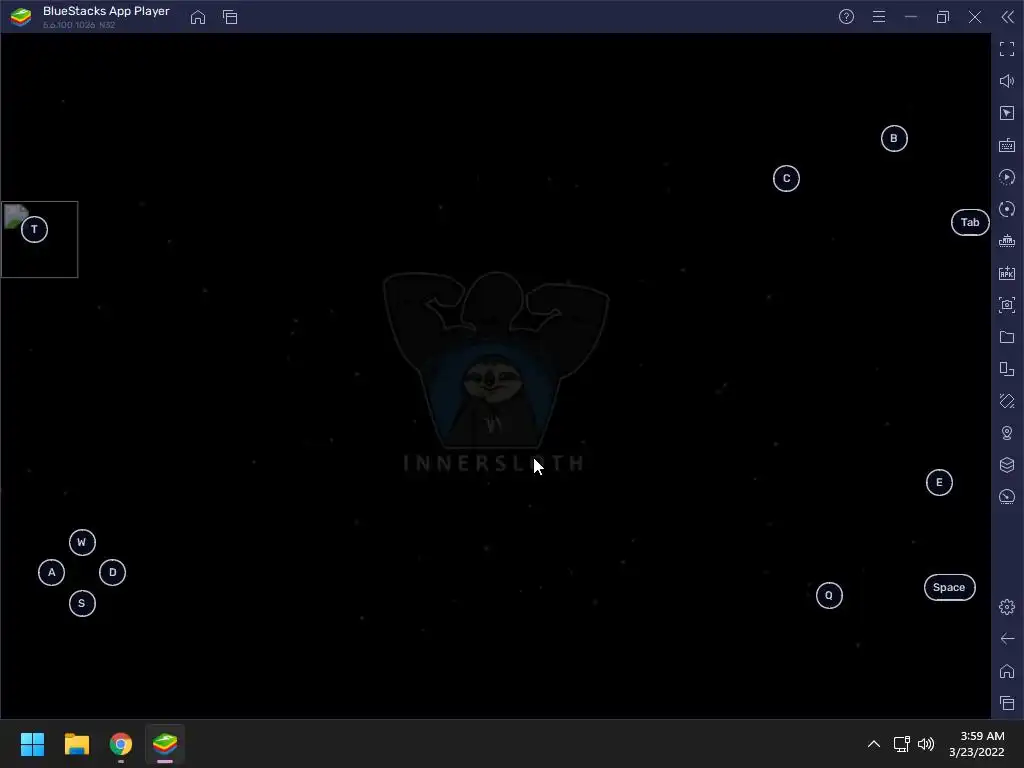The width and height of the screenshot is (1024, 768).
Task: Click the sync operations circular icon
Action: (x=1007, y=209)
